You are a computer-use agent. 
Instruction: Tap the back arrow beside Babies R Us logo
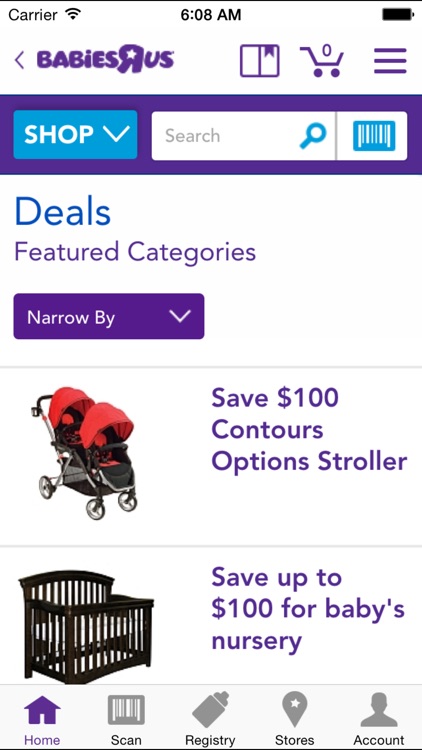[19, 61]
